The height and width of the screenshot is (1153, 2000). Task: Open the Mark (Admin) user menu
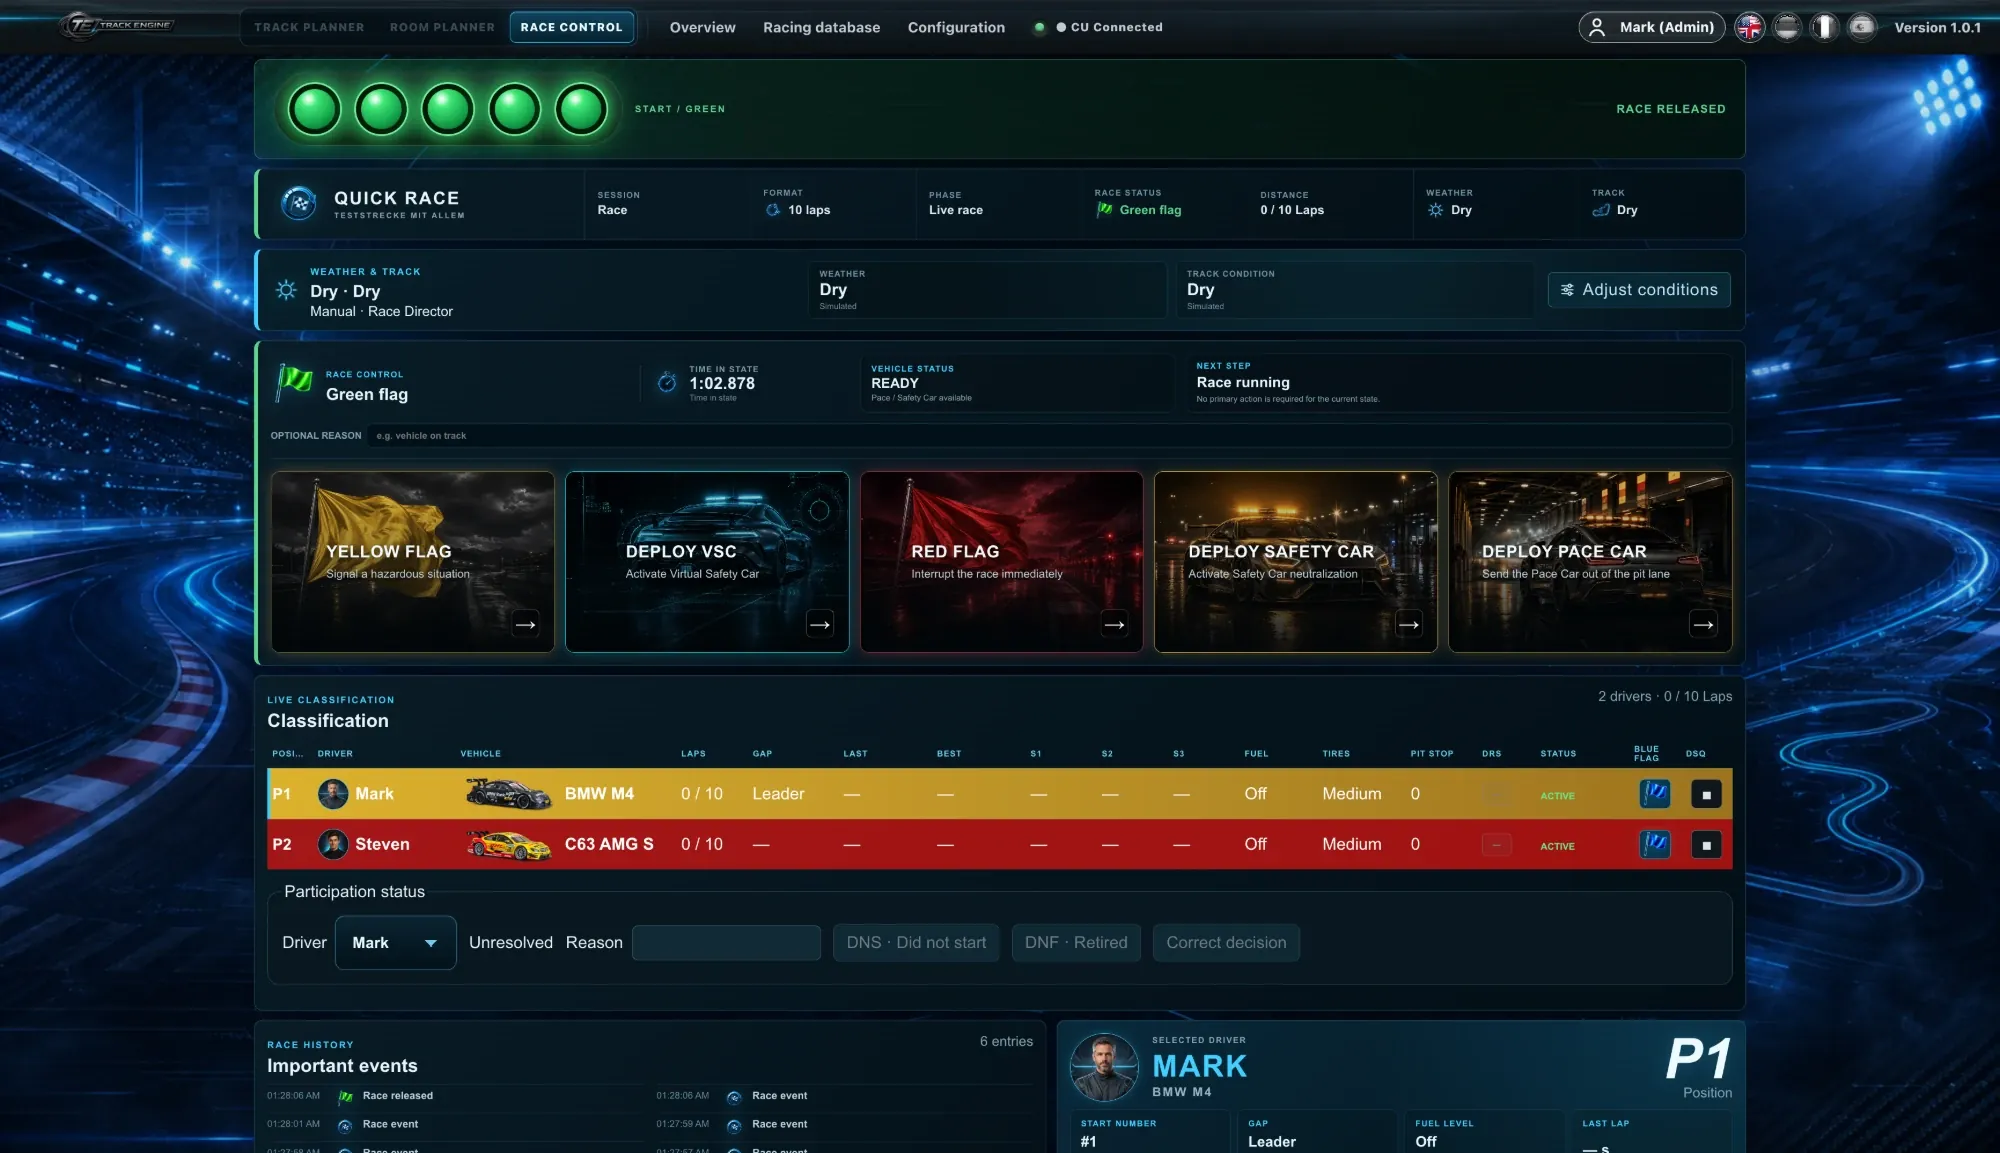(1652, 27)
